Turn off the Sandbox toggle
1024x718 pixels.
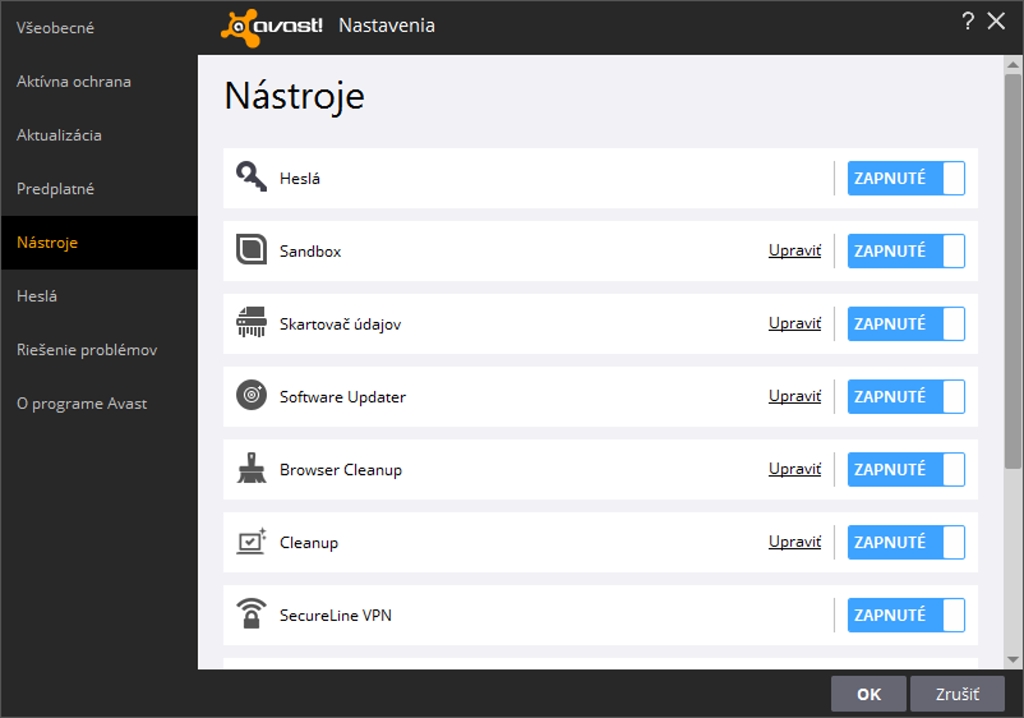(906, 251)
